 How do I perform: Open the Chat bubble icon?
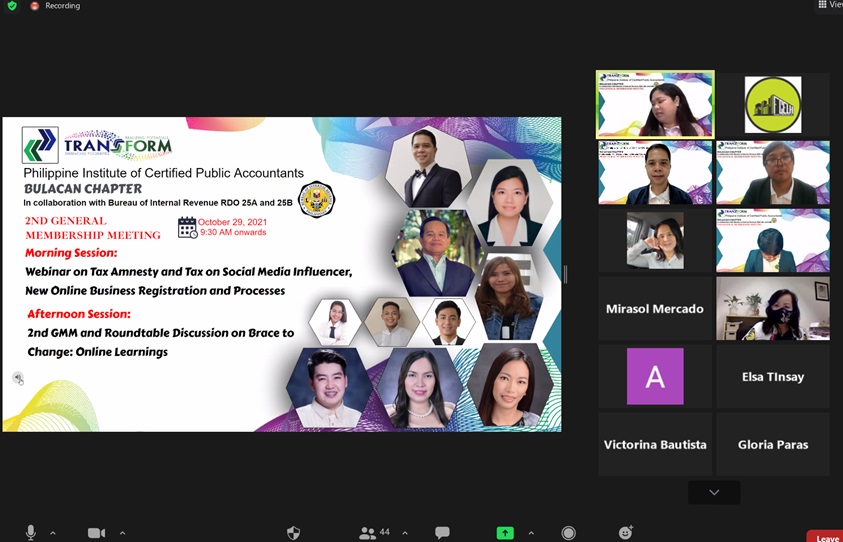442,533
